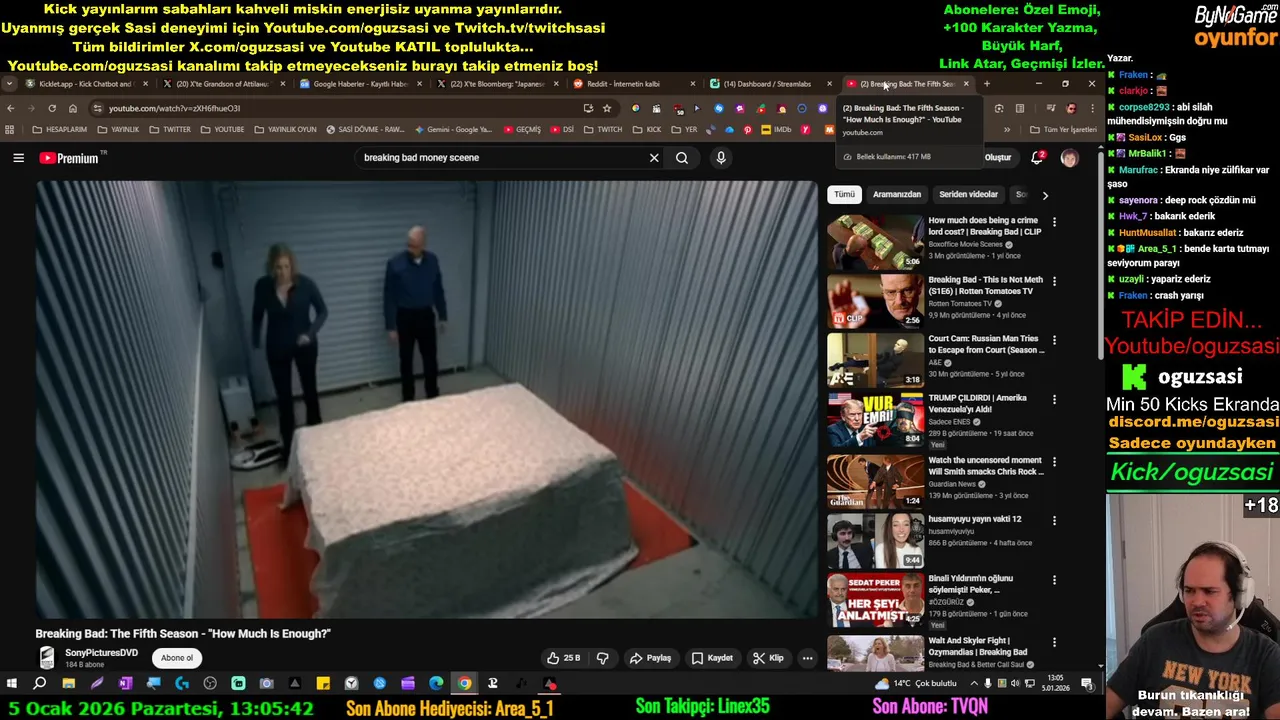This screenshot has height=720, width=1280.
Task: Open the SonyPicturesDVD channel name link
Action: tap(101, 653)
